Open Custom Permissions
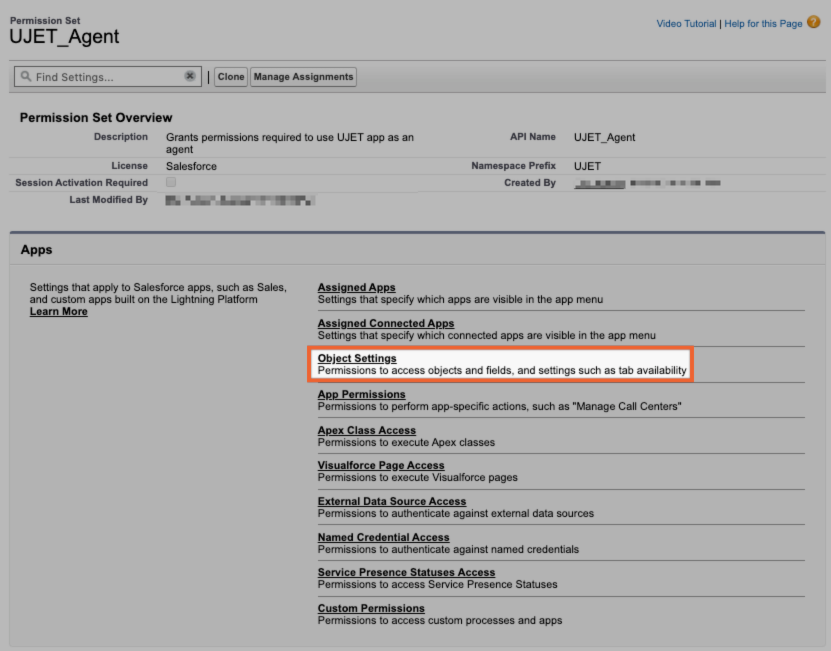 point(372,608)
